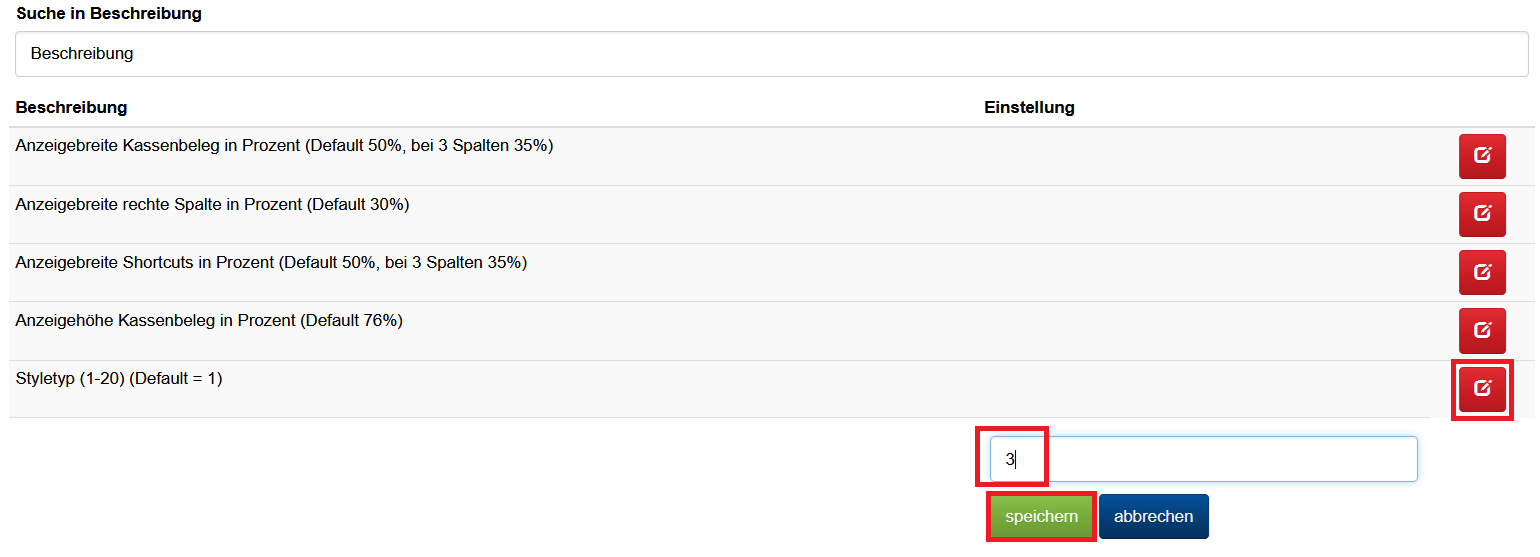This screenshot has height=557, width=1540.
Task: Select the Styletyp (1-20) description text
Action: point(119,379)
